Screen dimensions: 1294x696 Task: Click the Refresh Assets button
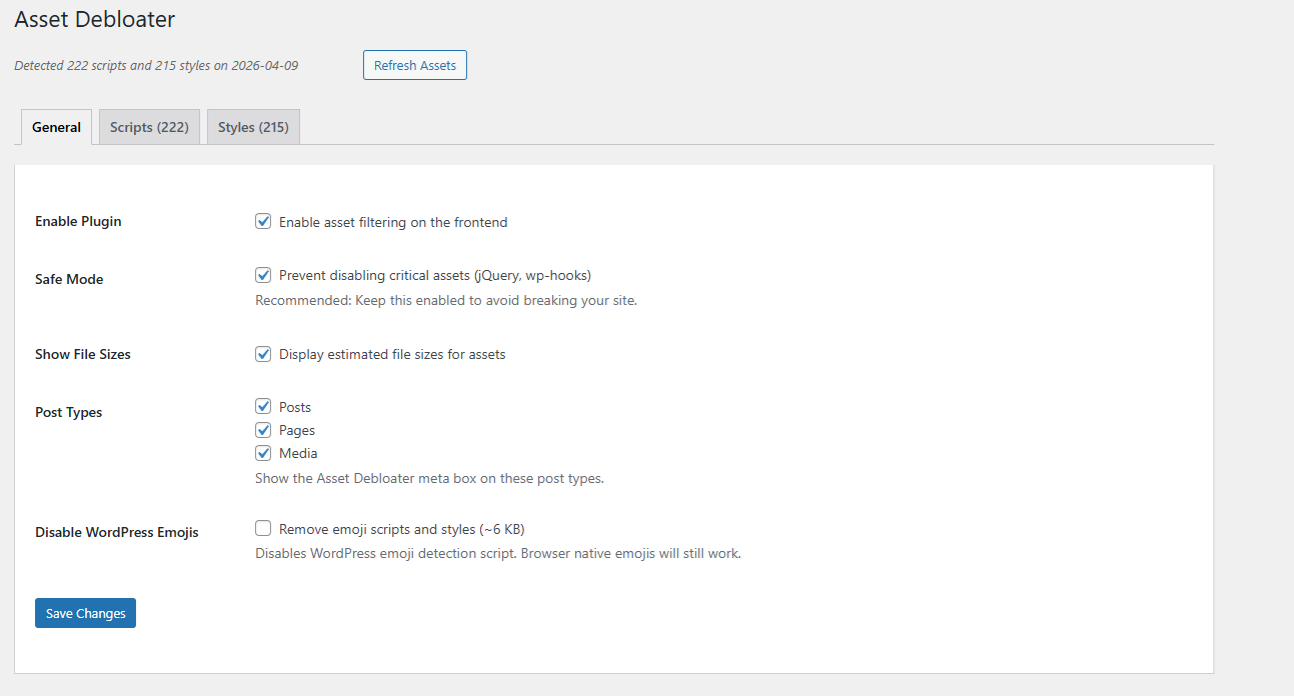414,66
